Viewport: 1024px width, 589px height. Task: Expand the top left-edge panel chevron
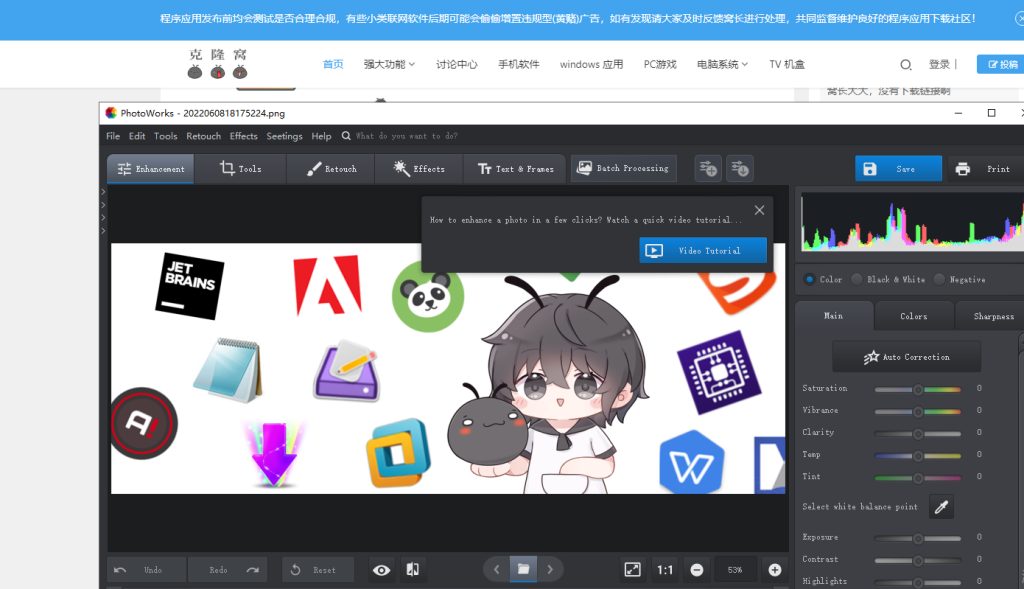click(103, 192)
